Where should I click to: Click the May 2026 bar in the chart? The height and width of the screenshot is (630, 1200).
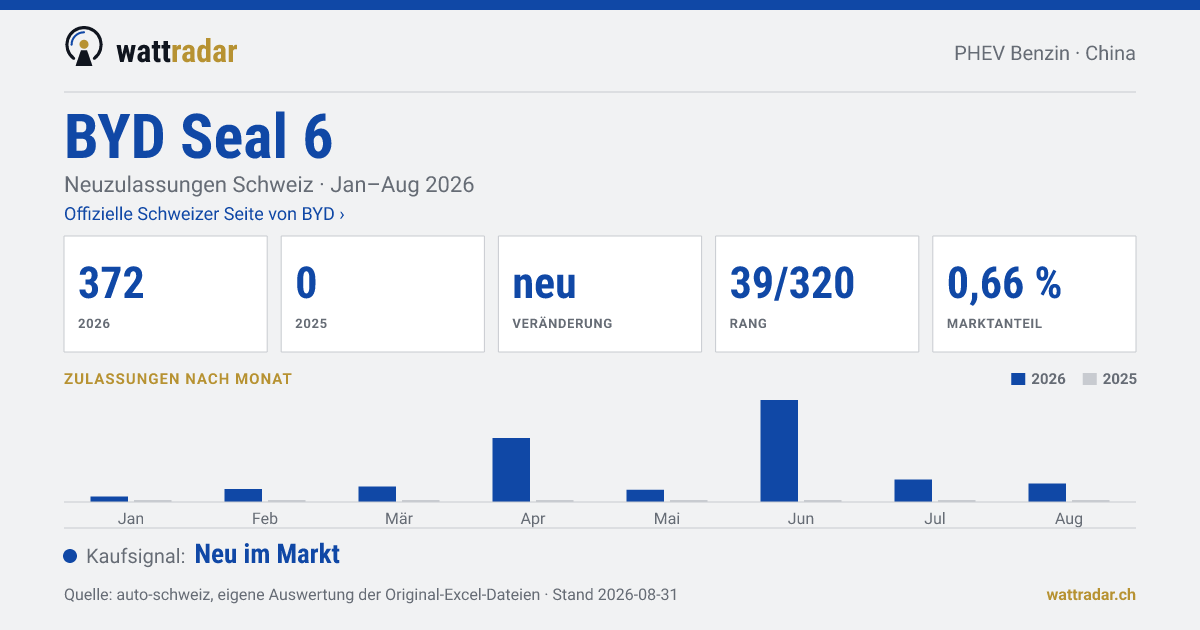click(x=645, y=496)
